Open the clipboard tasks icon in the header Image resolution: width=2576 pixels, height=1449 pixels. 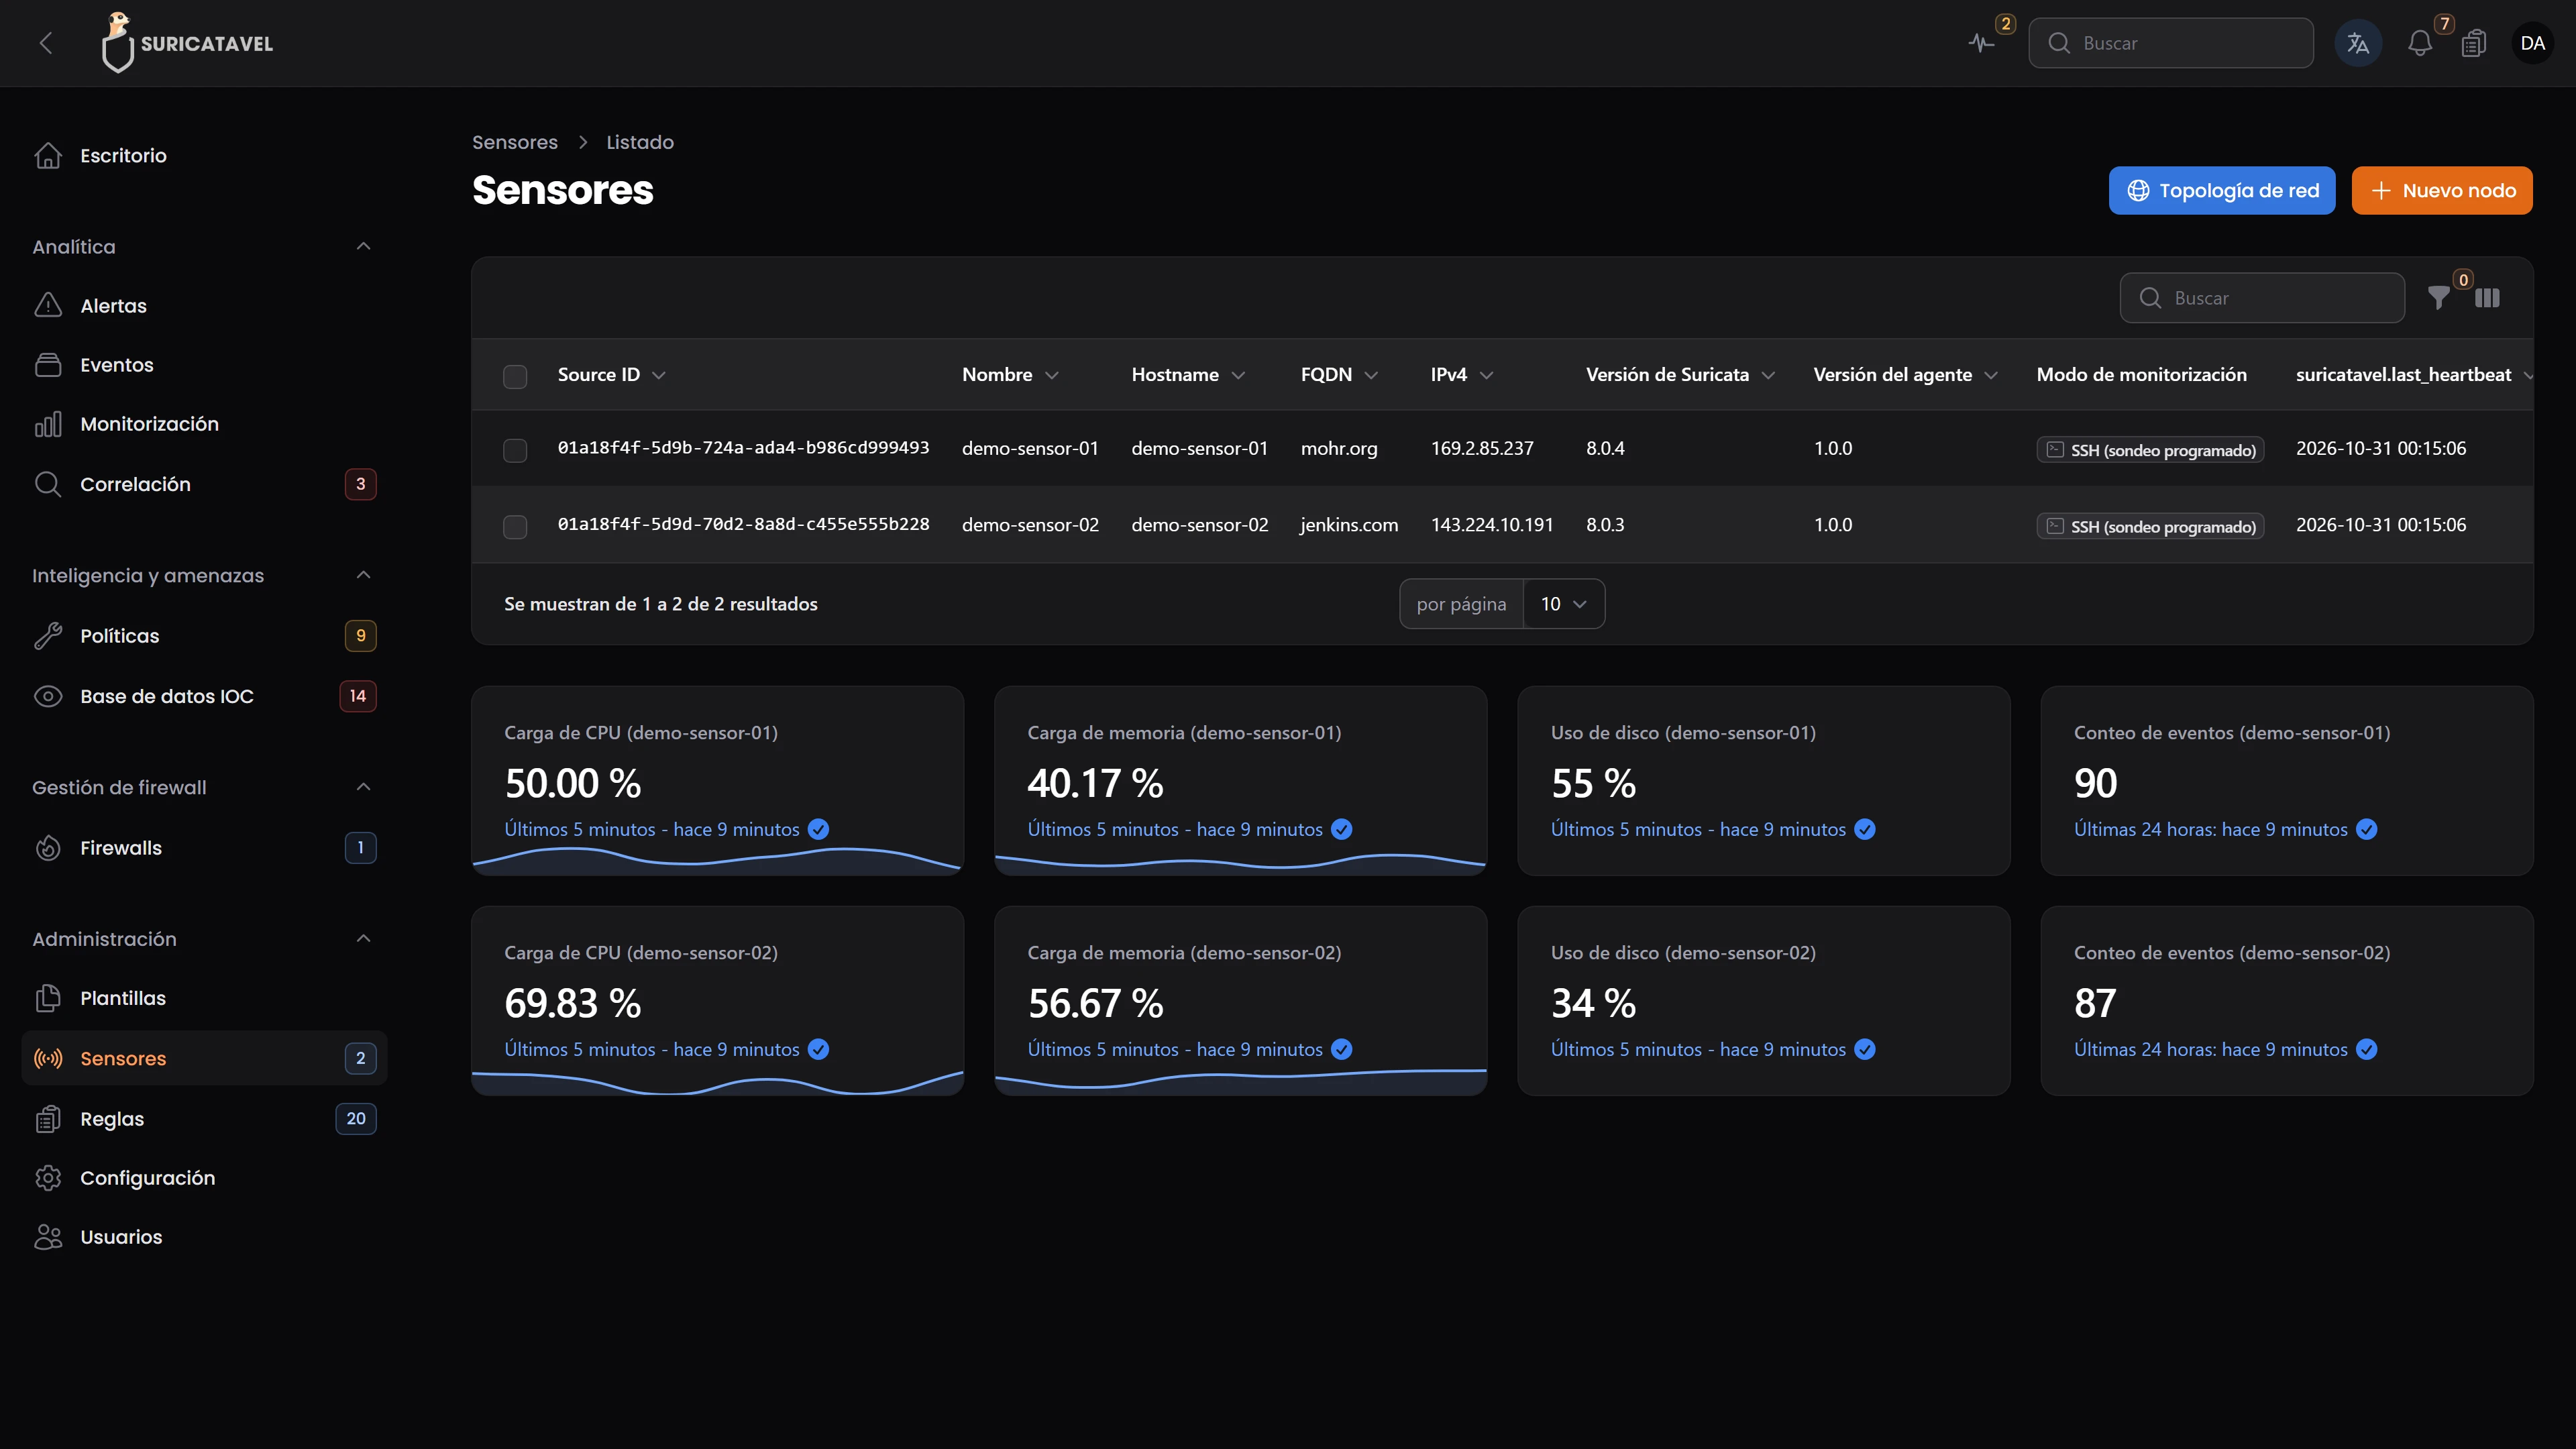point(2474,43)
